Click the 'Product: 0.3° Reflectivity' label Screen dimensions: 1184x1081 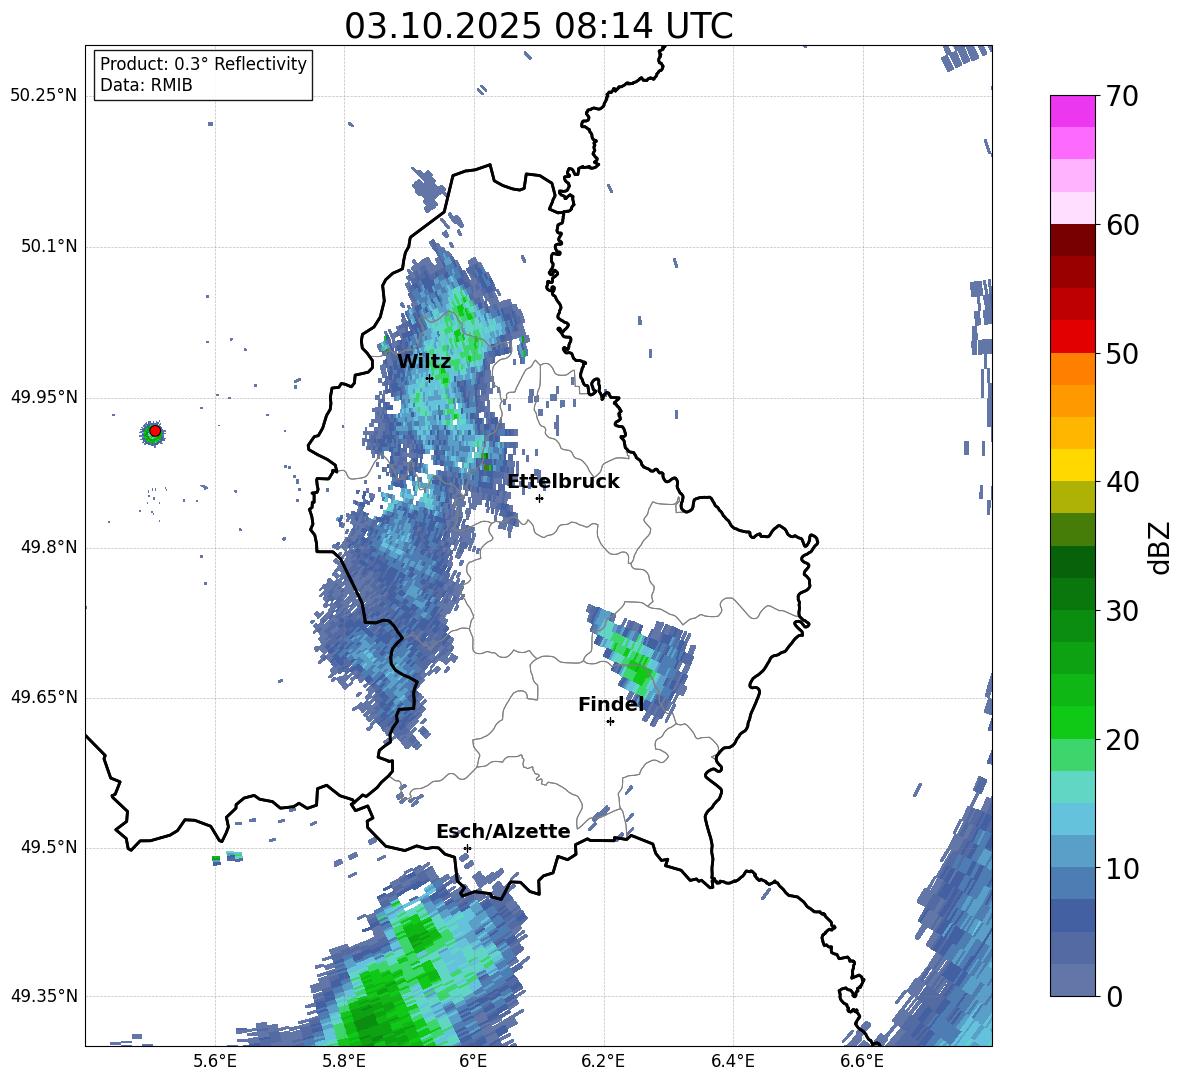203,63
